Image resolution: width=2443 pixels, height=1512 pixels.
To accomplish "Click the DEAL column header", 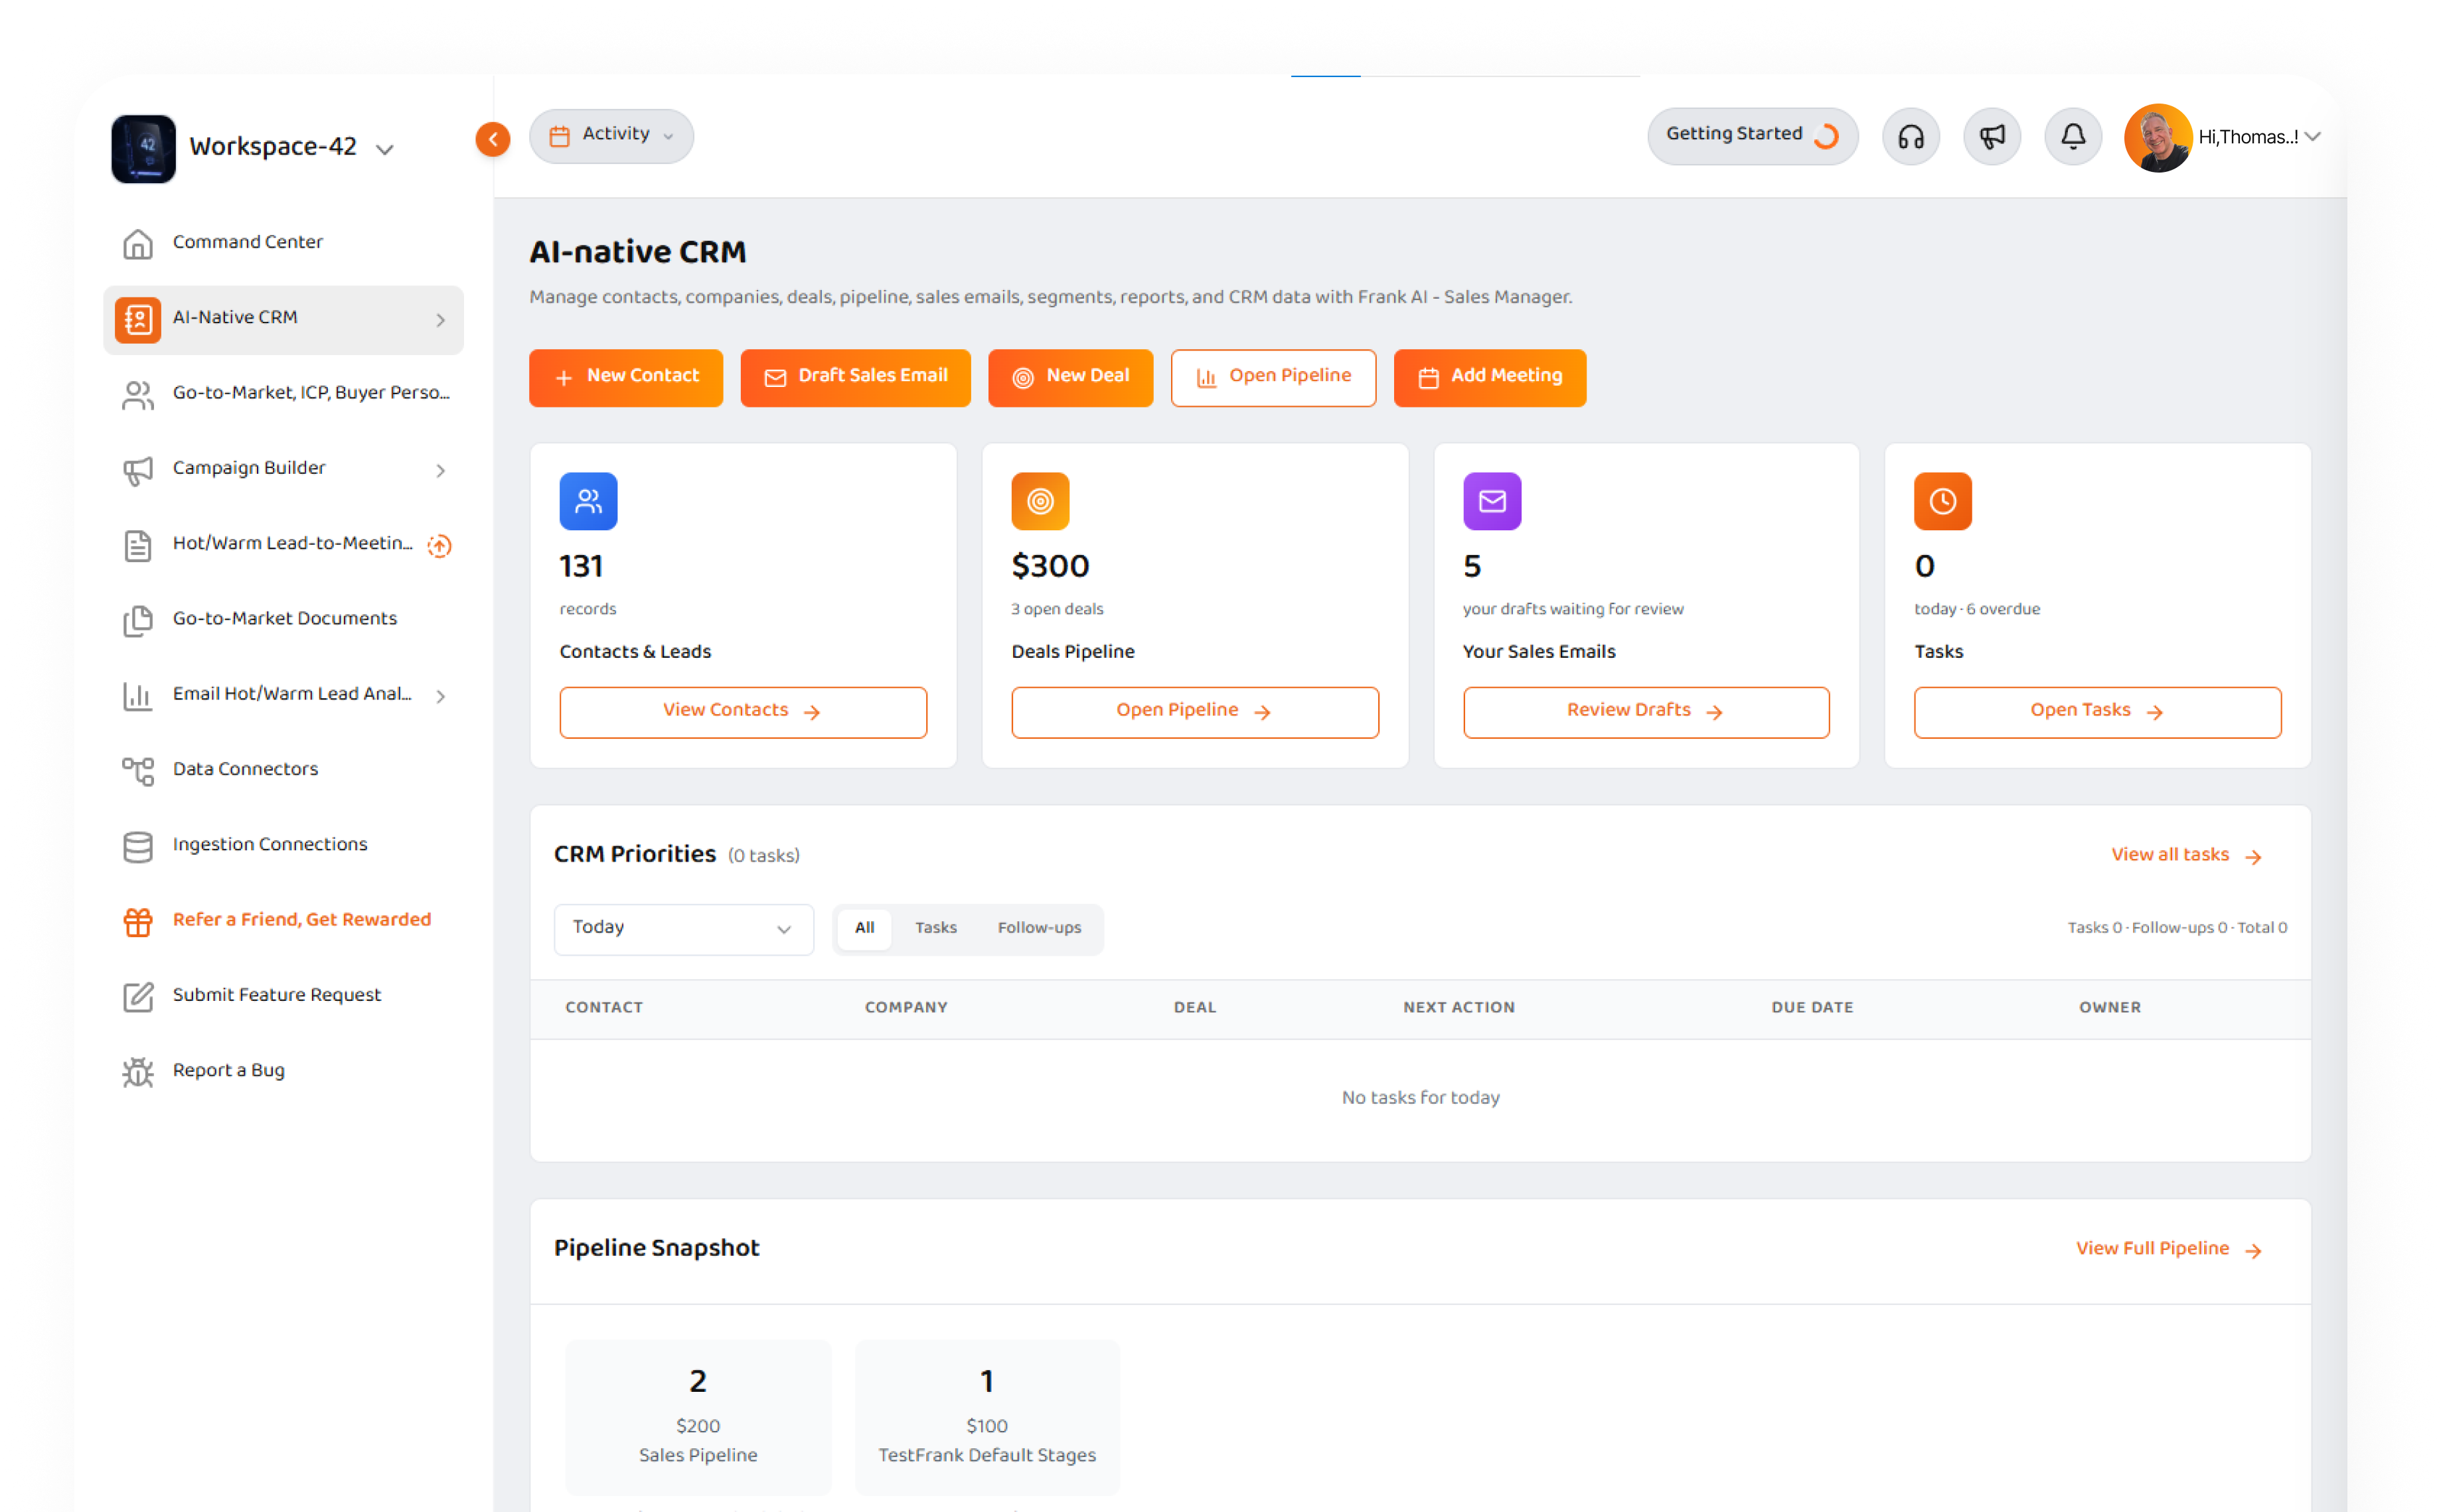I will 1194,1008.
